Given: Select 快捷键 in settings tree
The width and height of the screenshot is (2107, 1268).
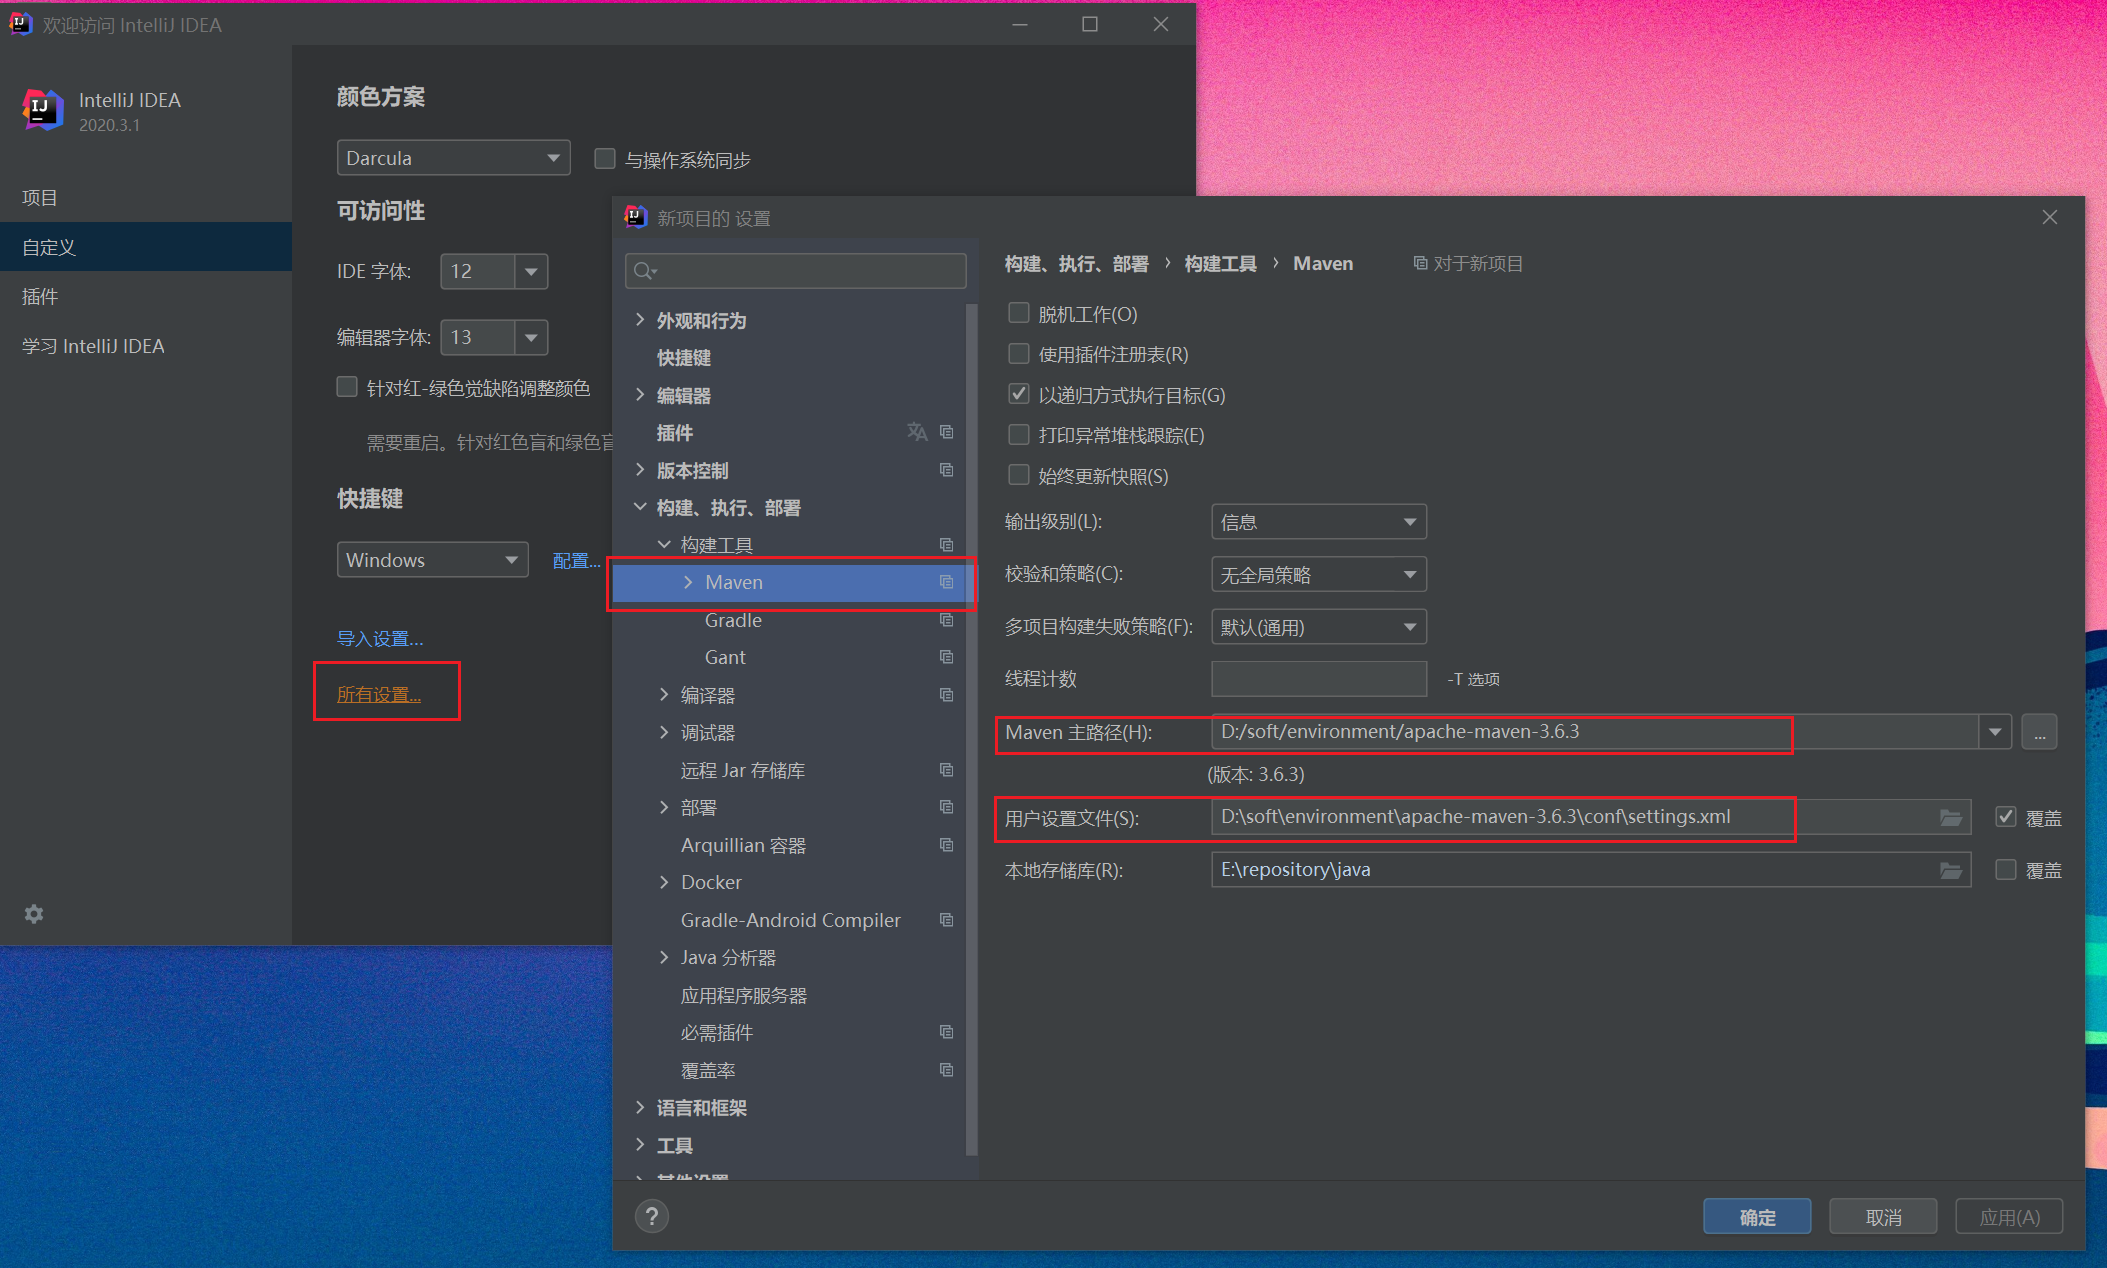Looking at the screenshot, I should click(x=683, y=357).
